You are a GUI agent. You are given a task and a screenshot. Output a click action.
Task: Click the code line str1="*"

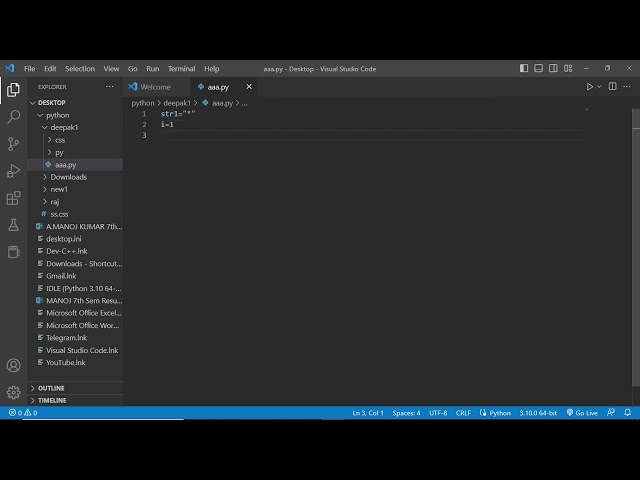pos(178,114)
